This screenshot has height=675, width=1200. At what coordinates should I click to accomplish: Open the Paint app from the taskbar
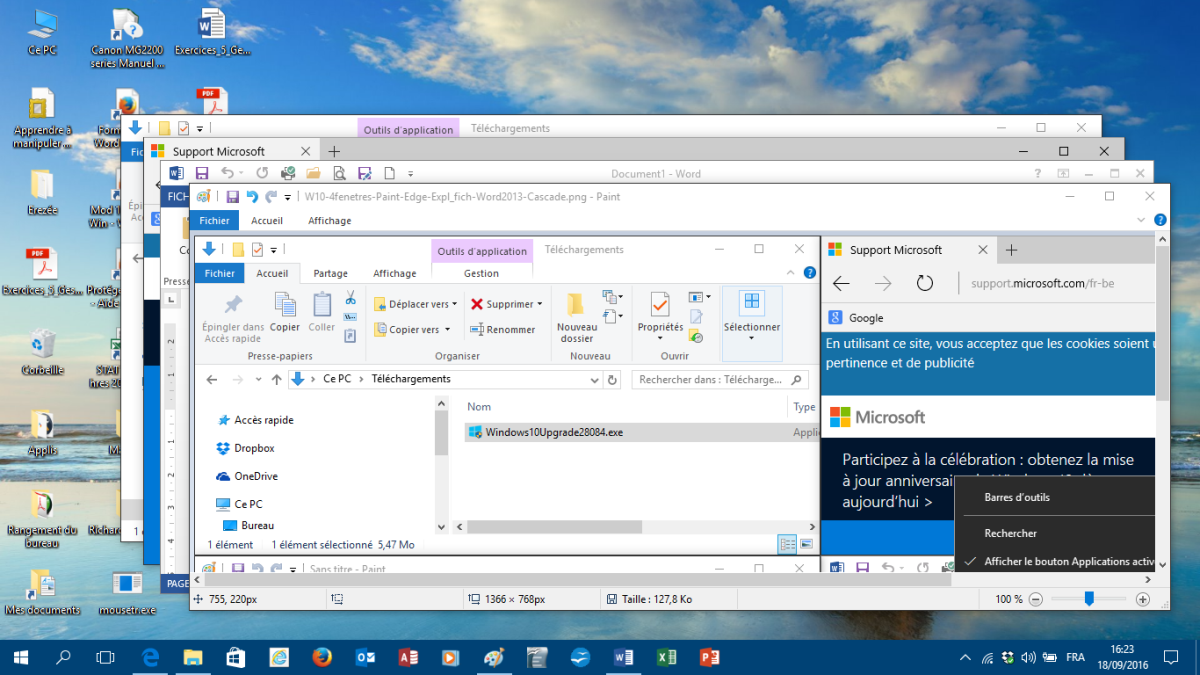[x=494, y=657]
